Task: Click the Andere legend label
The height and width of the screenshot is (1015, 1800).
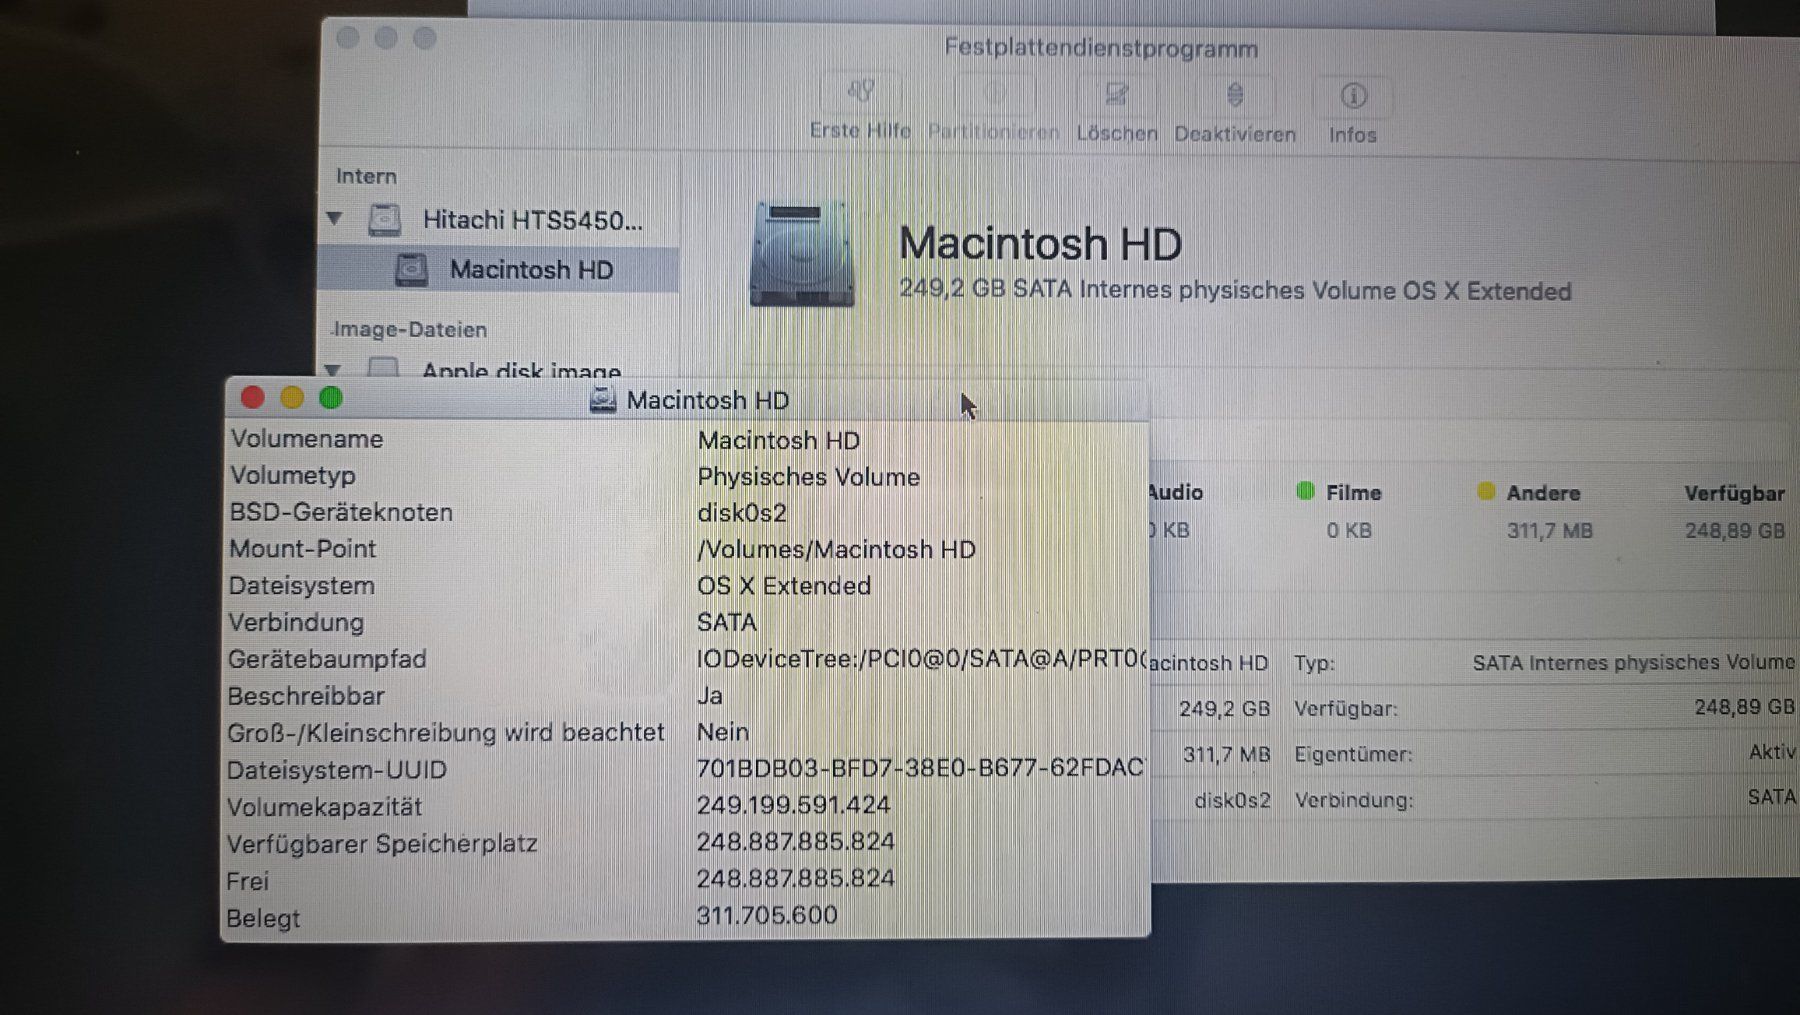Action: (1543, 493)
